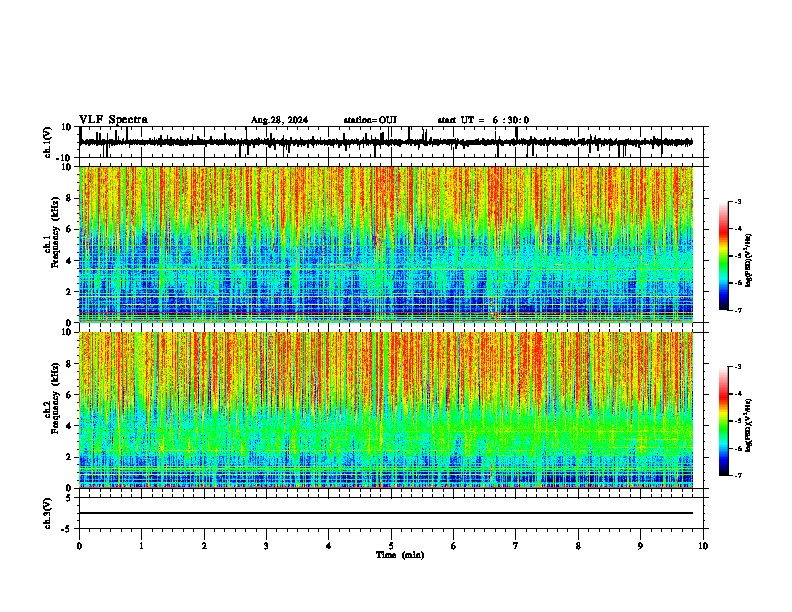
Task: Click tick label "7" on time axis
Action: pyautogui.click(x=516, y=546)
